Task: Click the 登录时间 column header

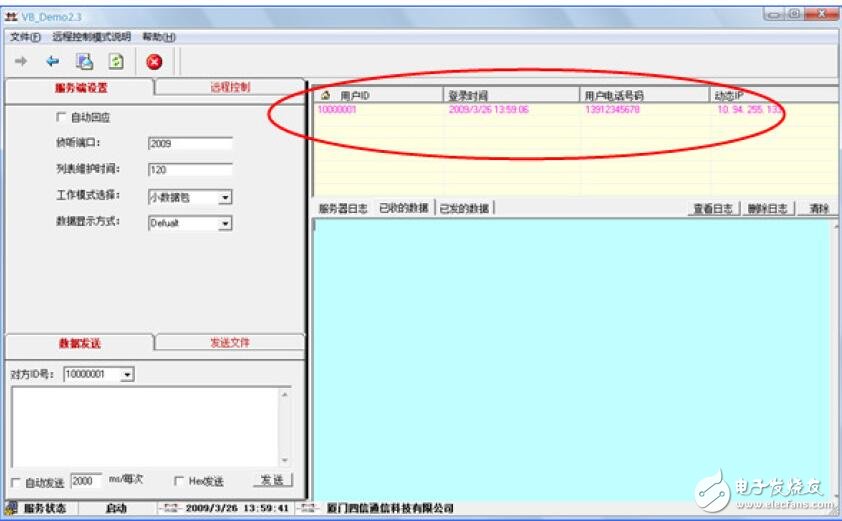Action: coord(511,96)
